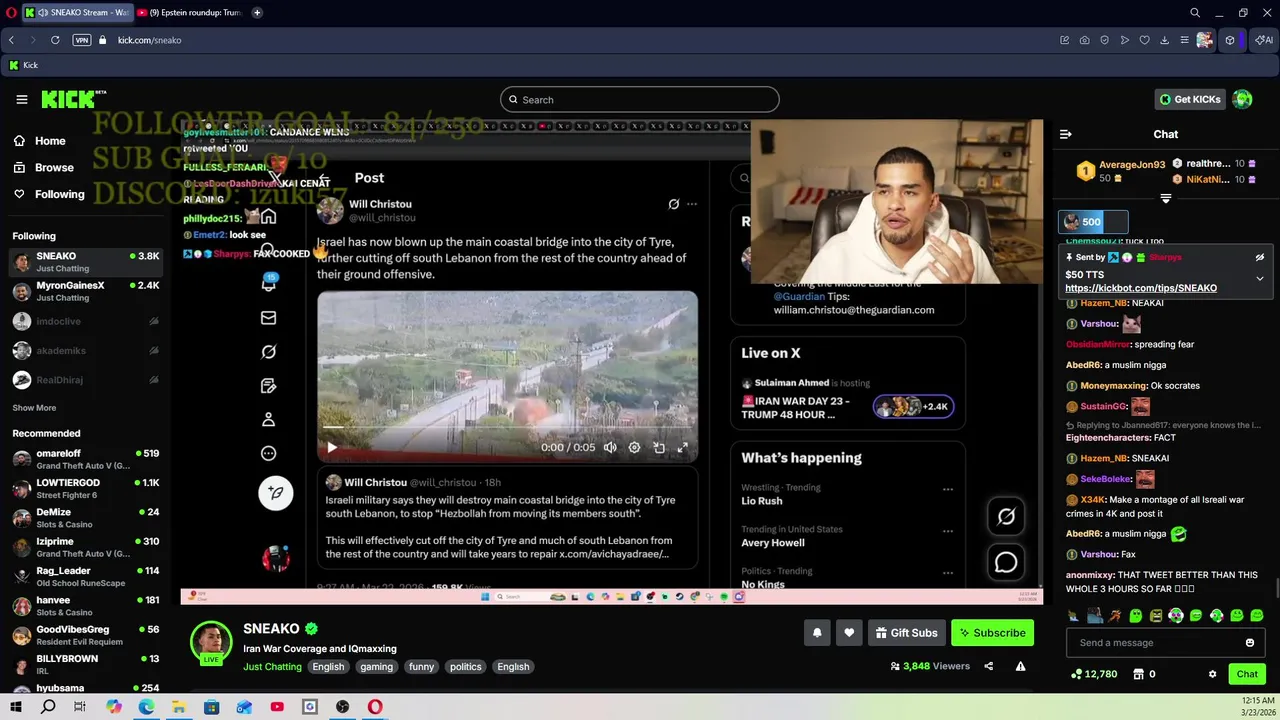Toggle the VPN badge in address bar
The width and height of the screenshot is (1280, 720).
(x=82, y=40)
